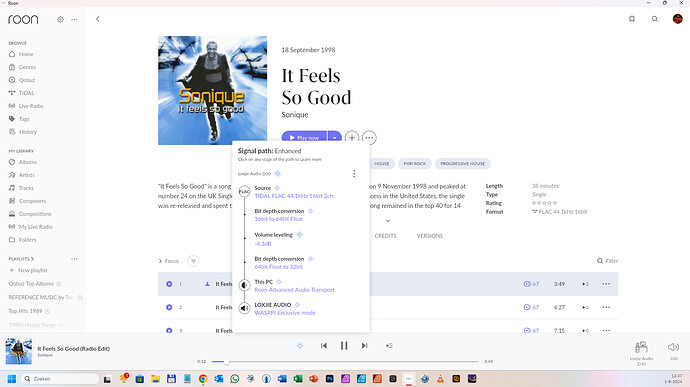Open the Lоxjie Audio zone picker icon

tap(641, 347)
